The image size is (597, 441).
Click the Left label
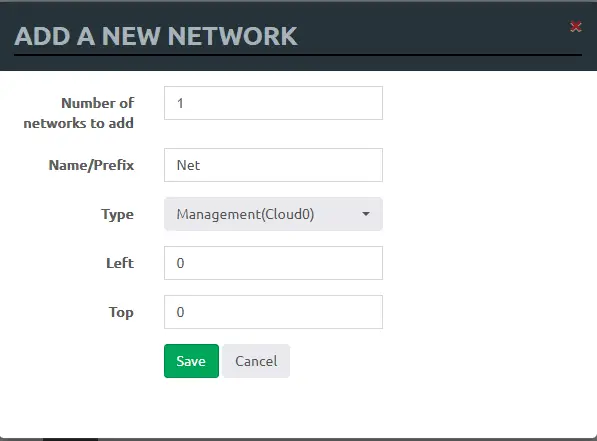(120, 263)
